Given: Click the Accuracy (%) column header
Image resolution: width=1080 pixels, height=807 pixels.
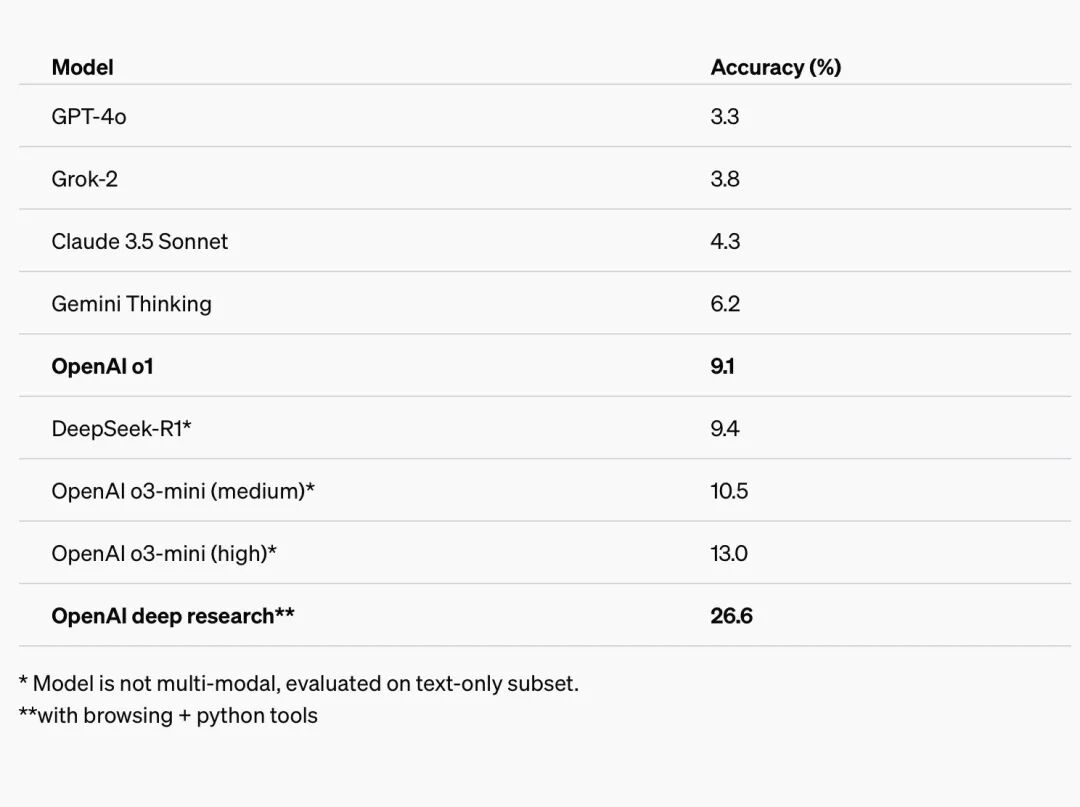Looking at the screenshot, I should point(775,67).
